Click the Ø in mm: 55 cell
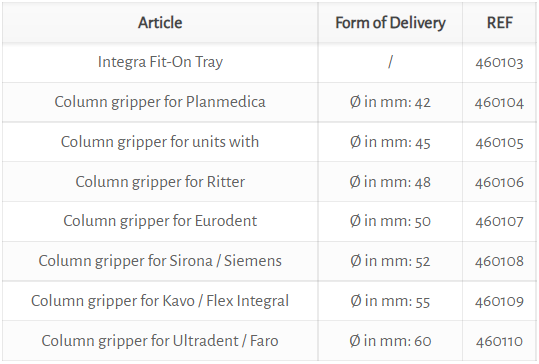 [x=390, y=301]
